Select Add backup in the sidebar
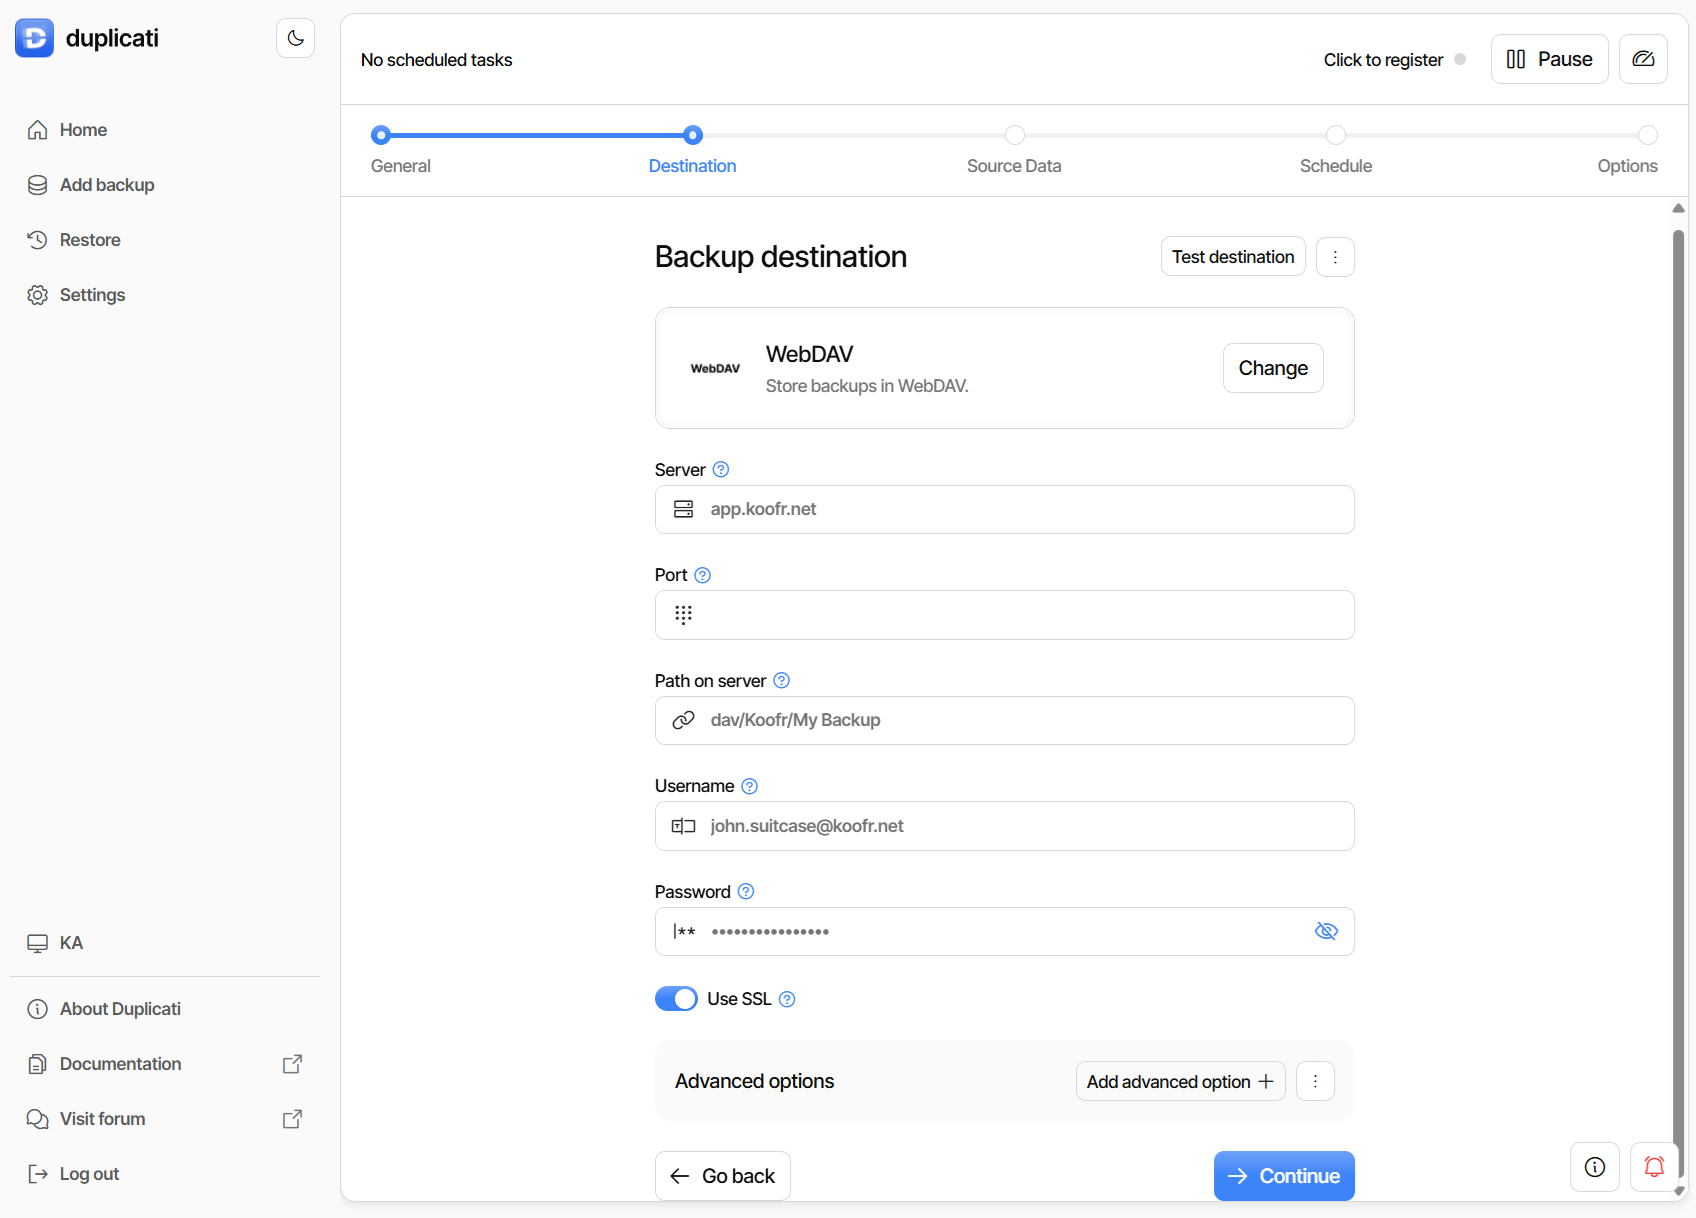1696x1218 pixels. 107,184
